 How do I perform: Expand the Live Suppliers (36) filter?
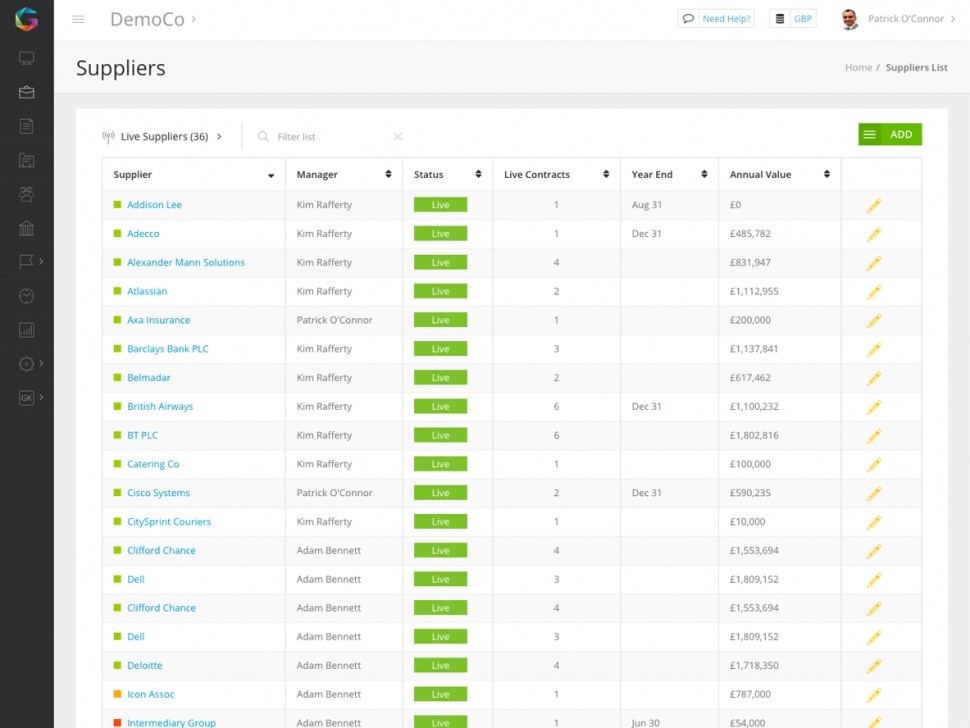click(162, 137)
